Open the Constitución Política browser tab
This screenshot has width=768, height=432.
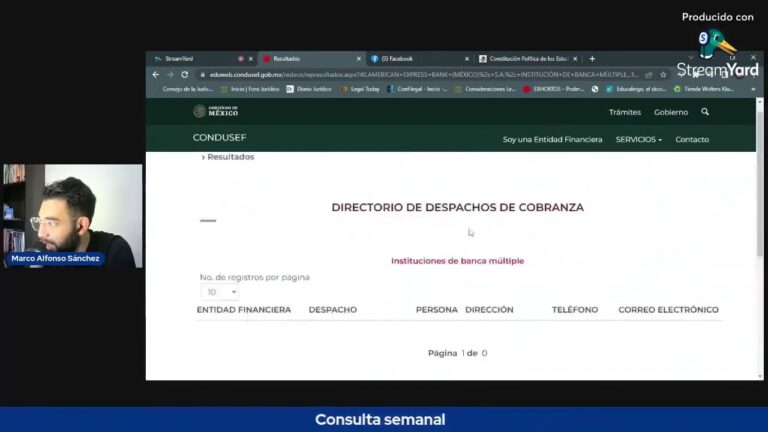point(527,59)
